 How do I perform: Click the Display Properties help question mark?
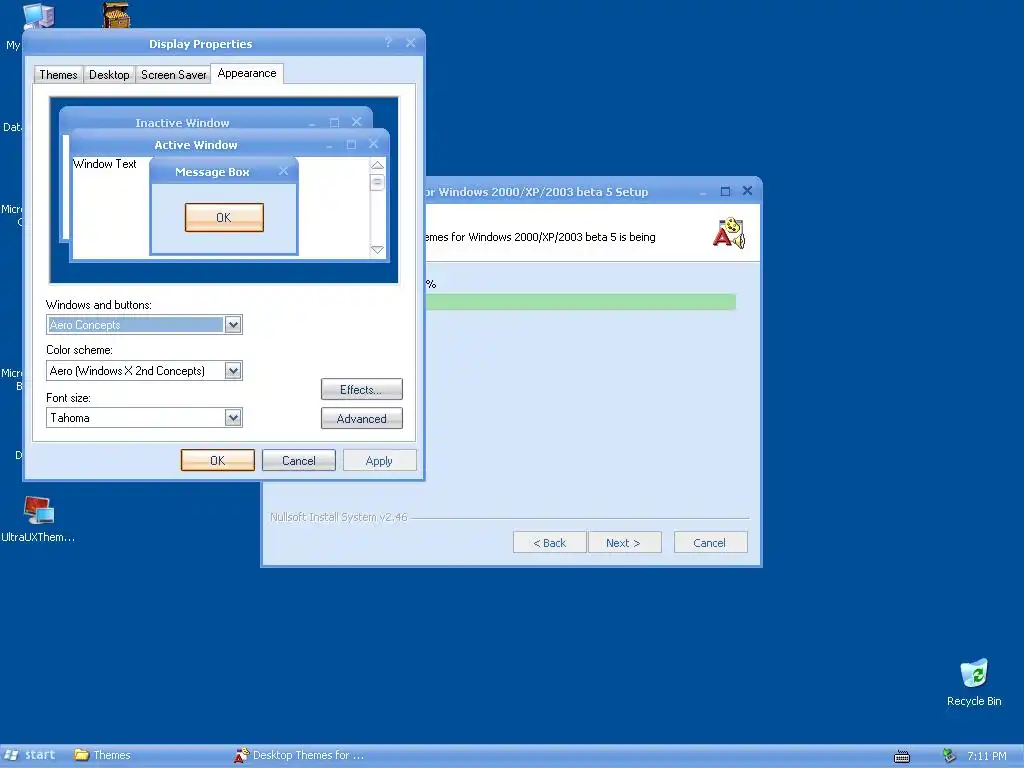pyautogui.click(x=389, y=42)
